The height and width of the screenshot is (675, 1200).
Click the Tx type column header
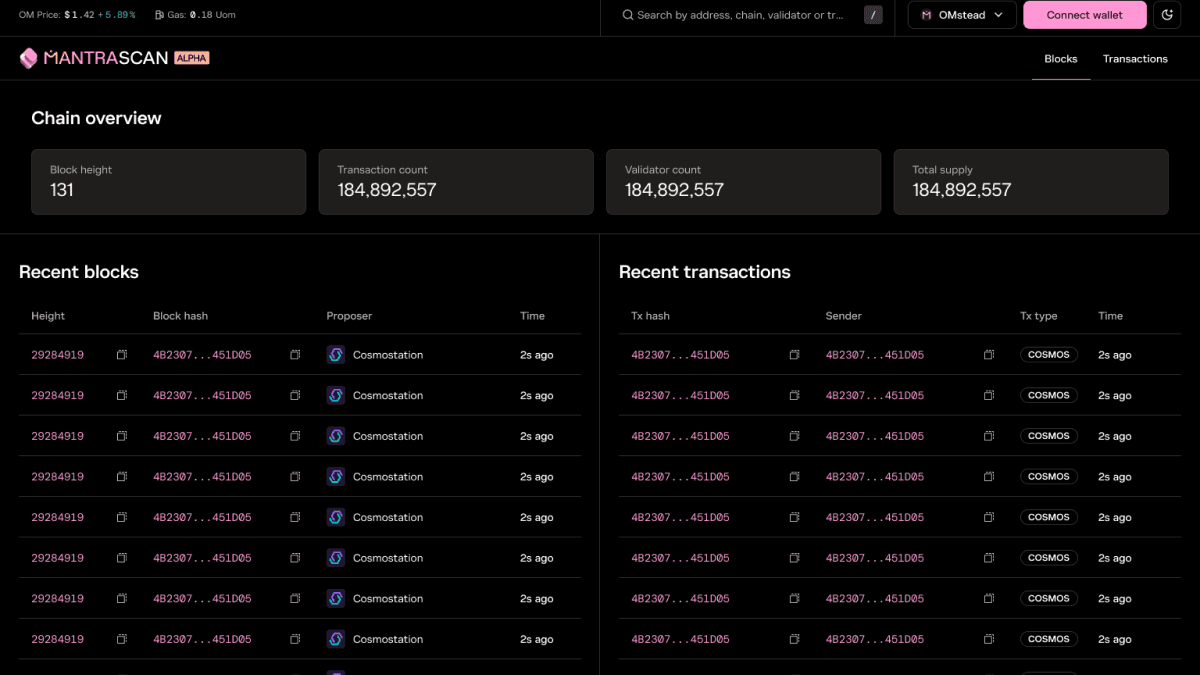[x=1038, y=316]
